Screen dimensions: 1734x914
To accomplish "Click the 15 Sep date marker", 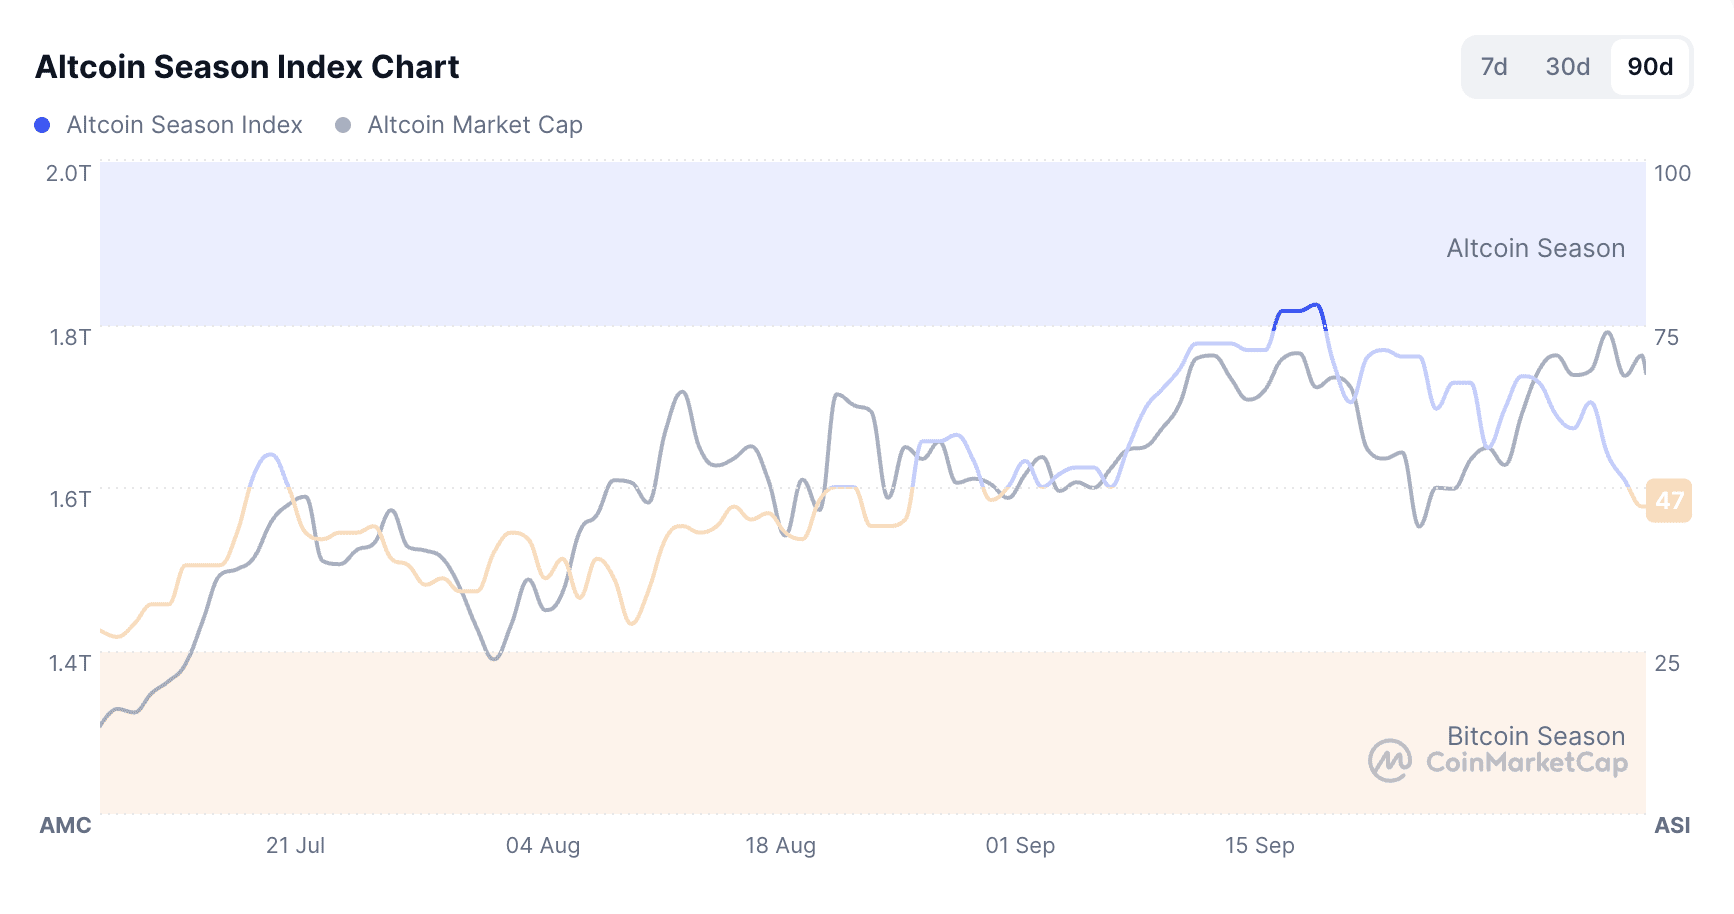I will [1259, 846].
